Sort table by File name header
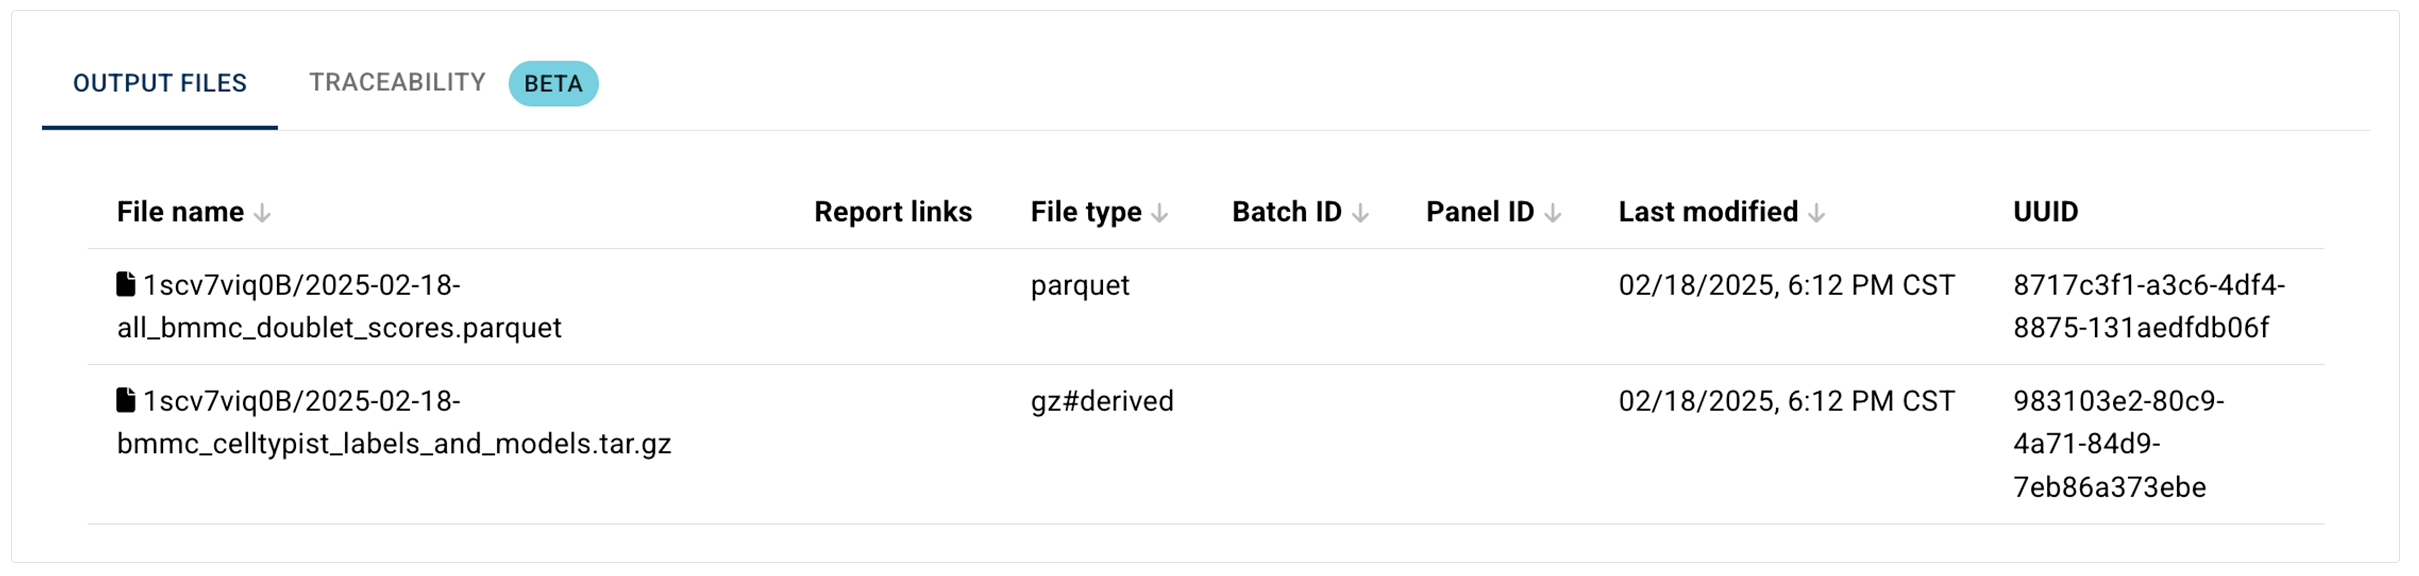Screen dimensions: 2419x576 pos(180,212)
